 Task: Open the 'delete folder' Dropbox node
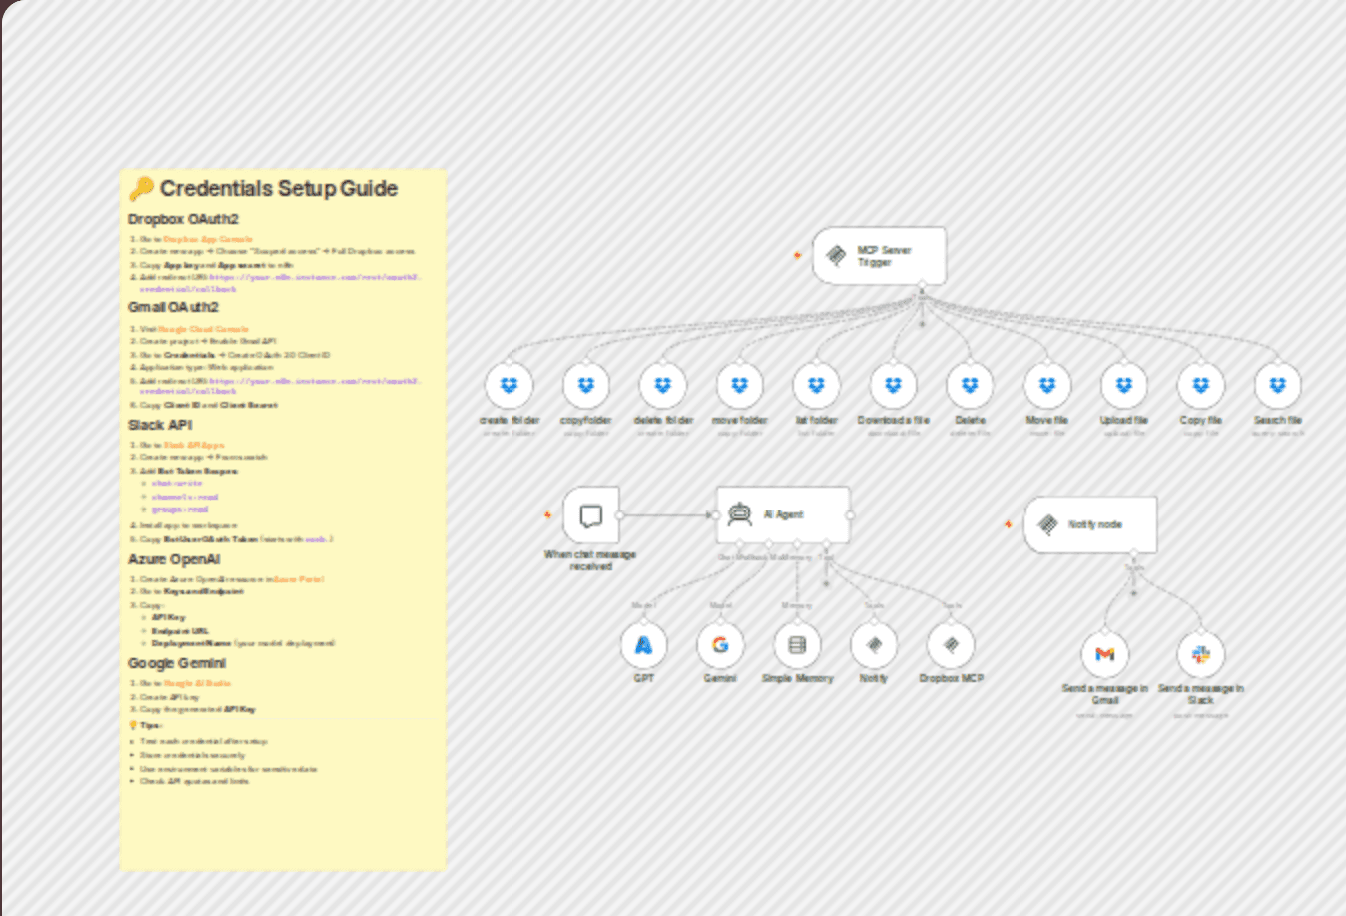tap(663, 385)
